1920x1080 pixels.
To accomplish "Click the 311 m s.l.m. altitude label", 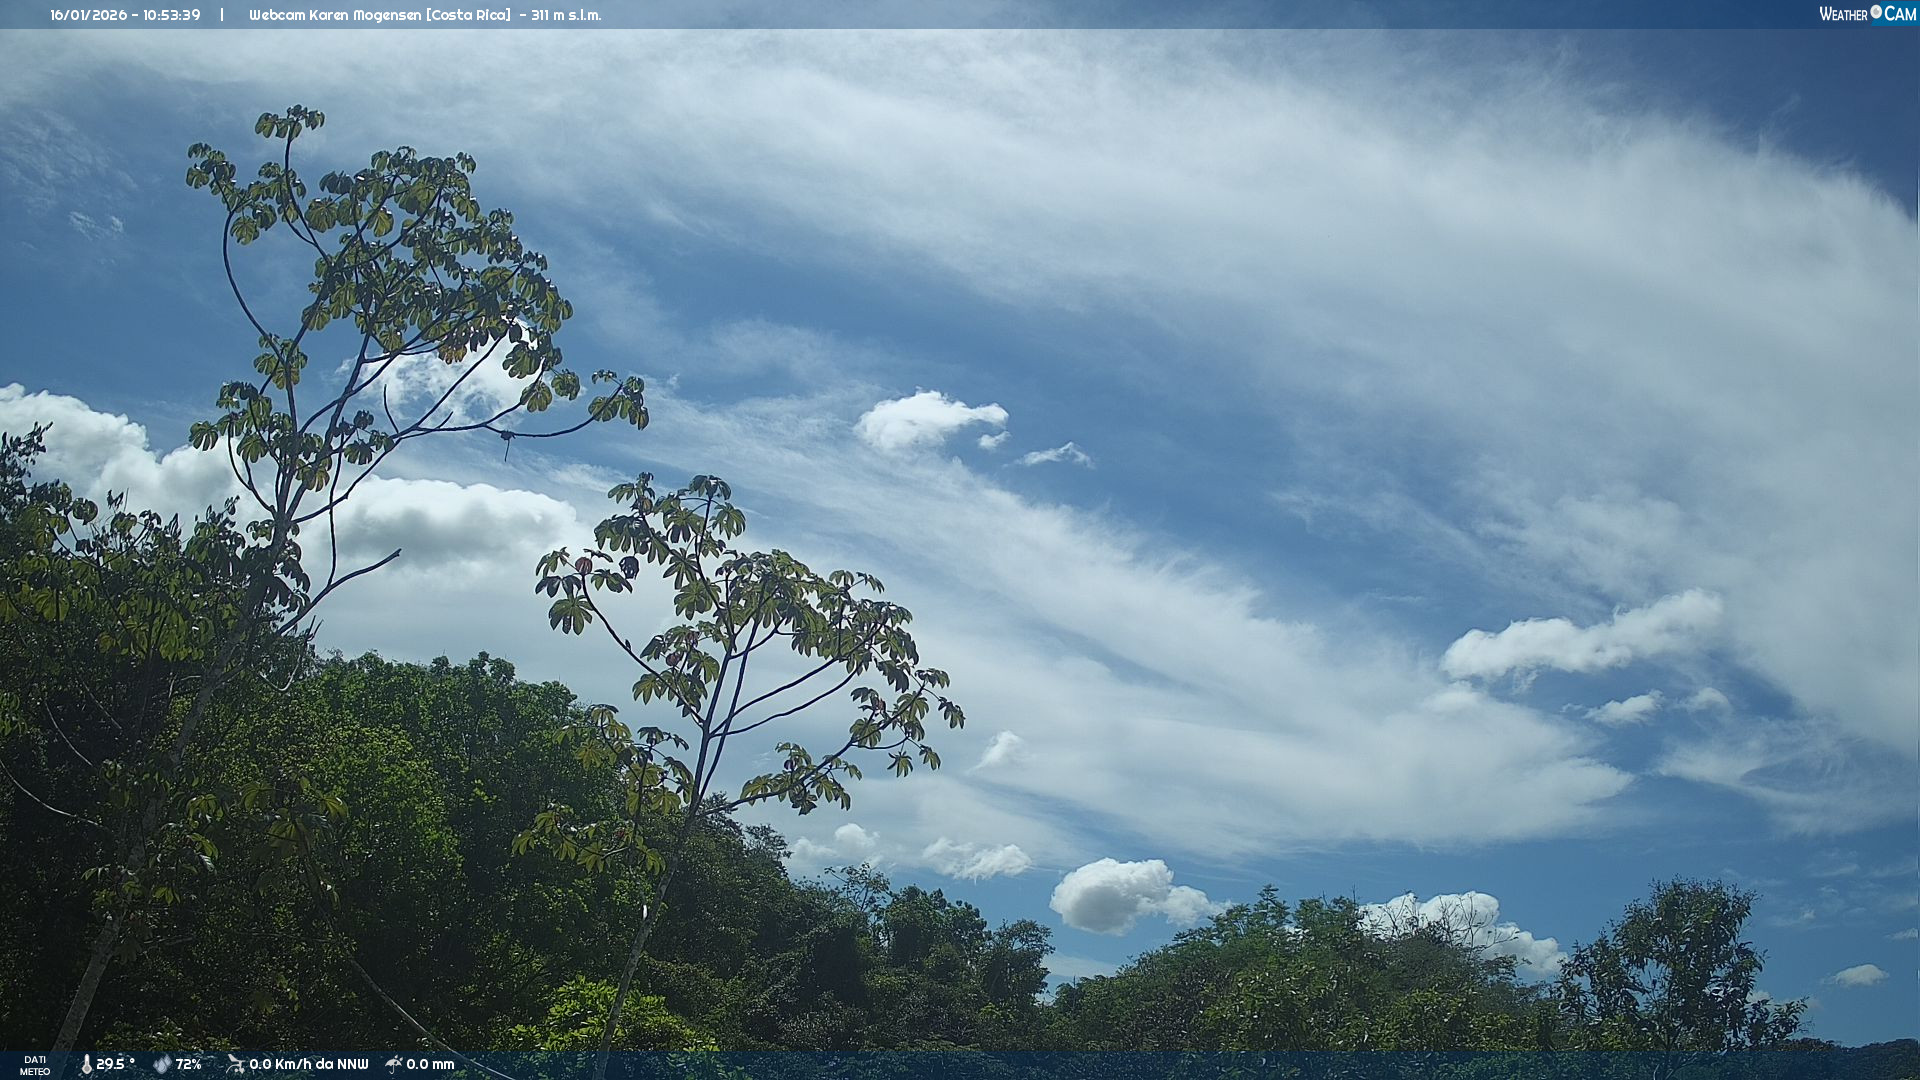I will 566,15.
